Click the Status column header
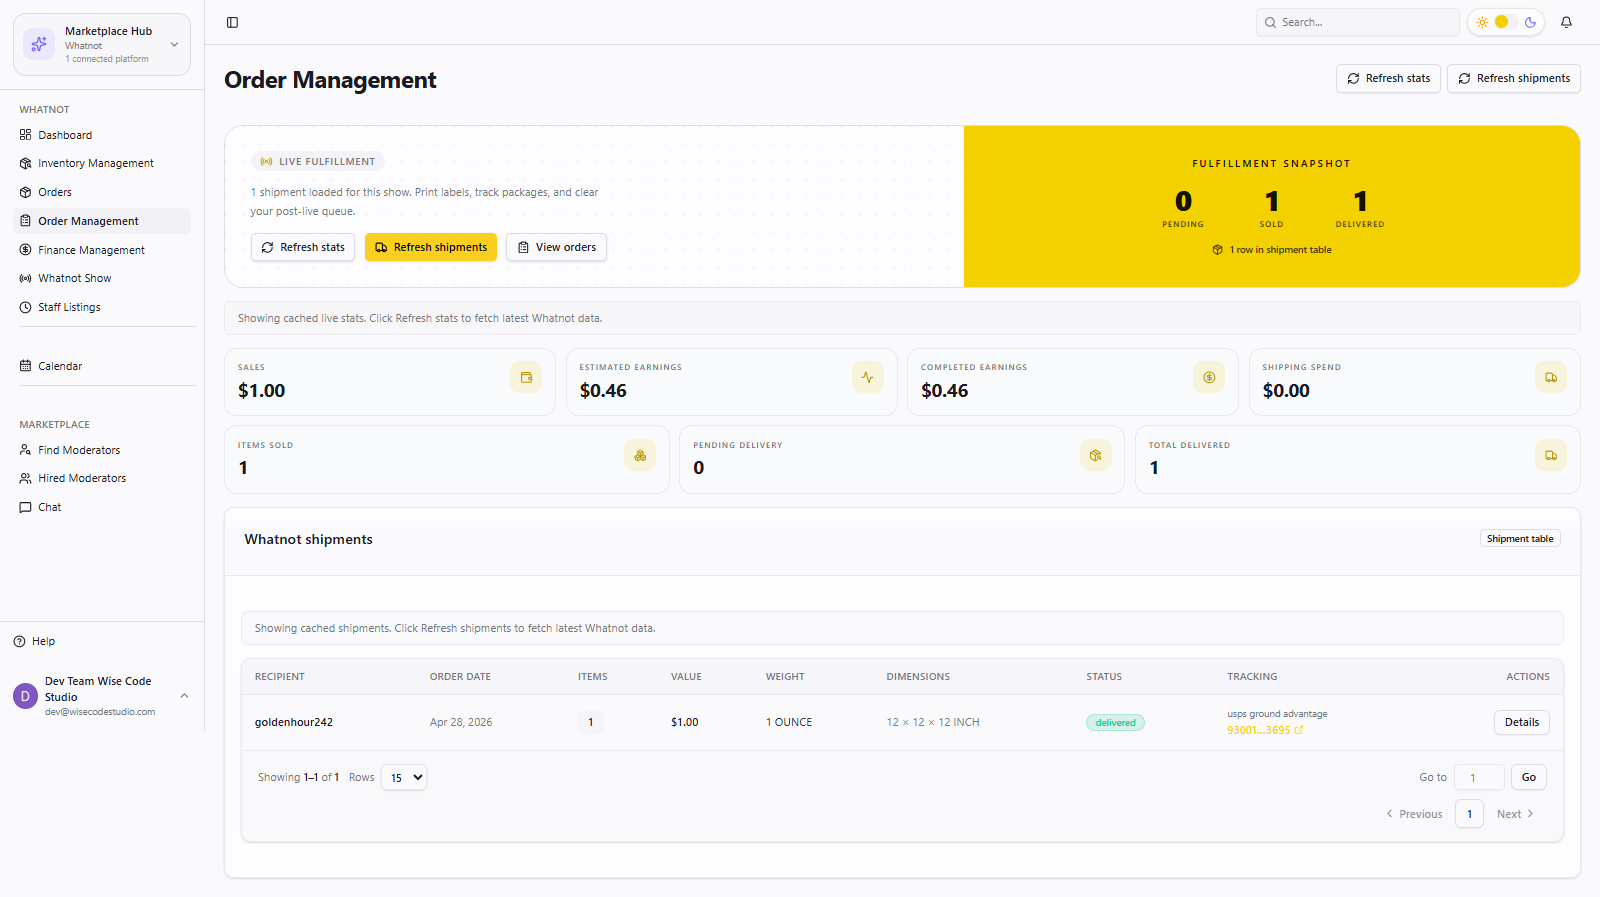This screenshot has width=1600, height=897. [x=1104, y=677]
